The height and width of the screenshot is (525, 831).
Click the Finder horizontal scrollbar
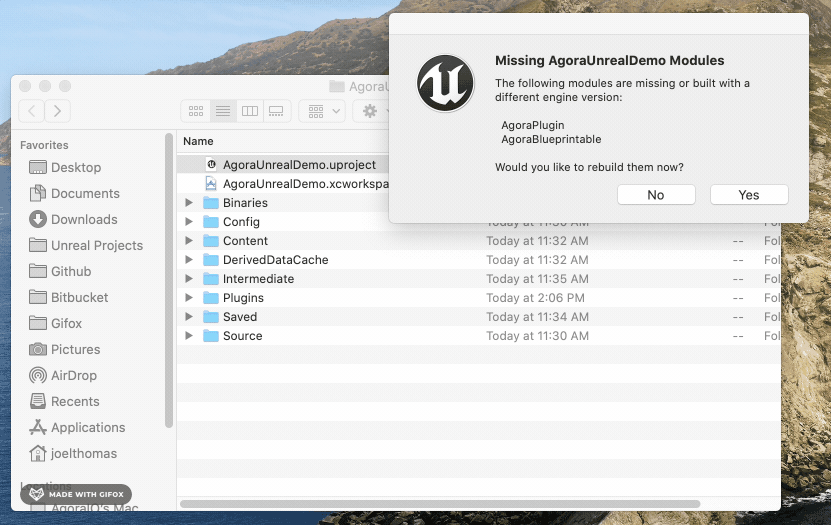click(x=440, y=504)
